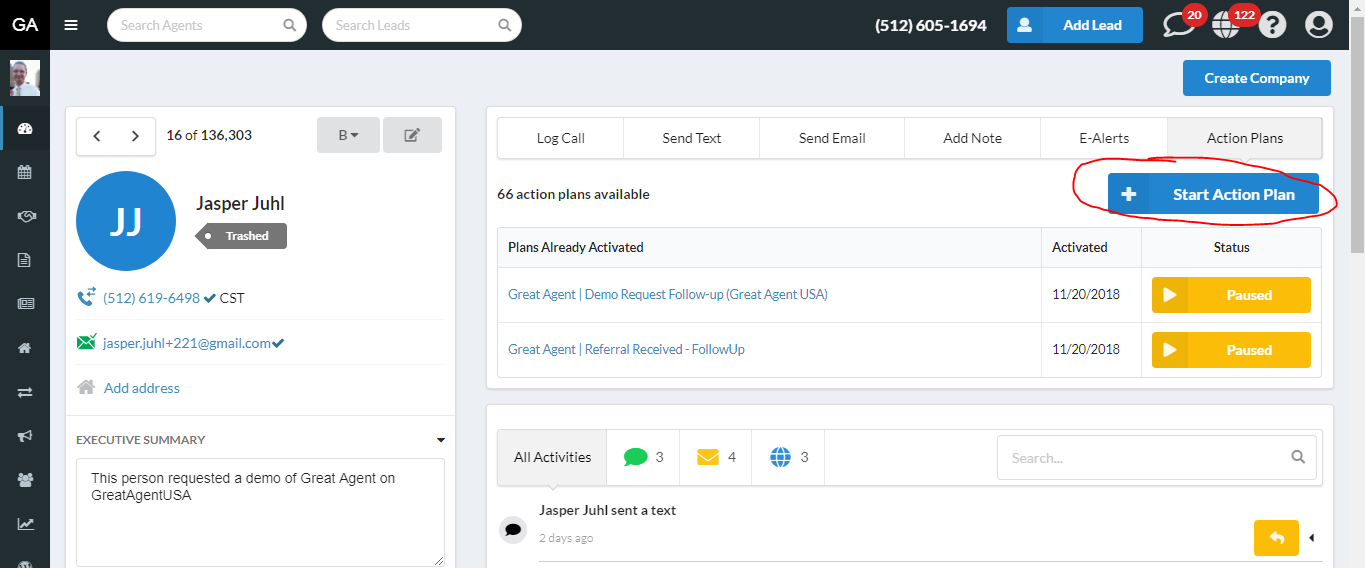Switch to the Send Email tab
The image size is (1365, 568).
point(832,138)
